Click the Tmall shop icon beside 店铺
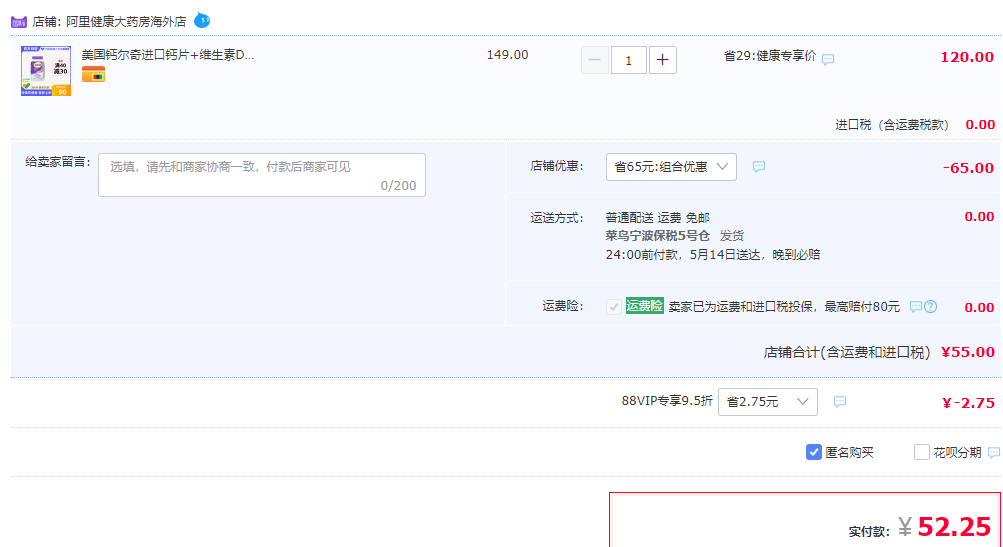1003x547 pixels. click(19, 22)
